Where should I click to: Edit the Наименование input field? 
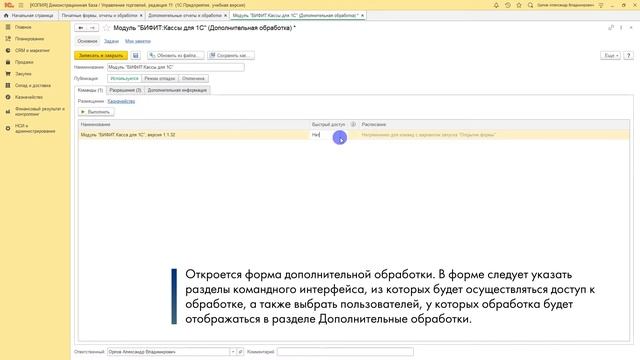click(x=176, y=67)
